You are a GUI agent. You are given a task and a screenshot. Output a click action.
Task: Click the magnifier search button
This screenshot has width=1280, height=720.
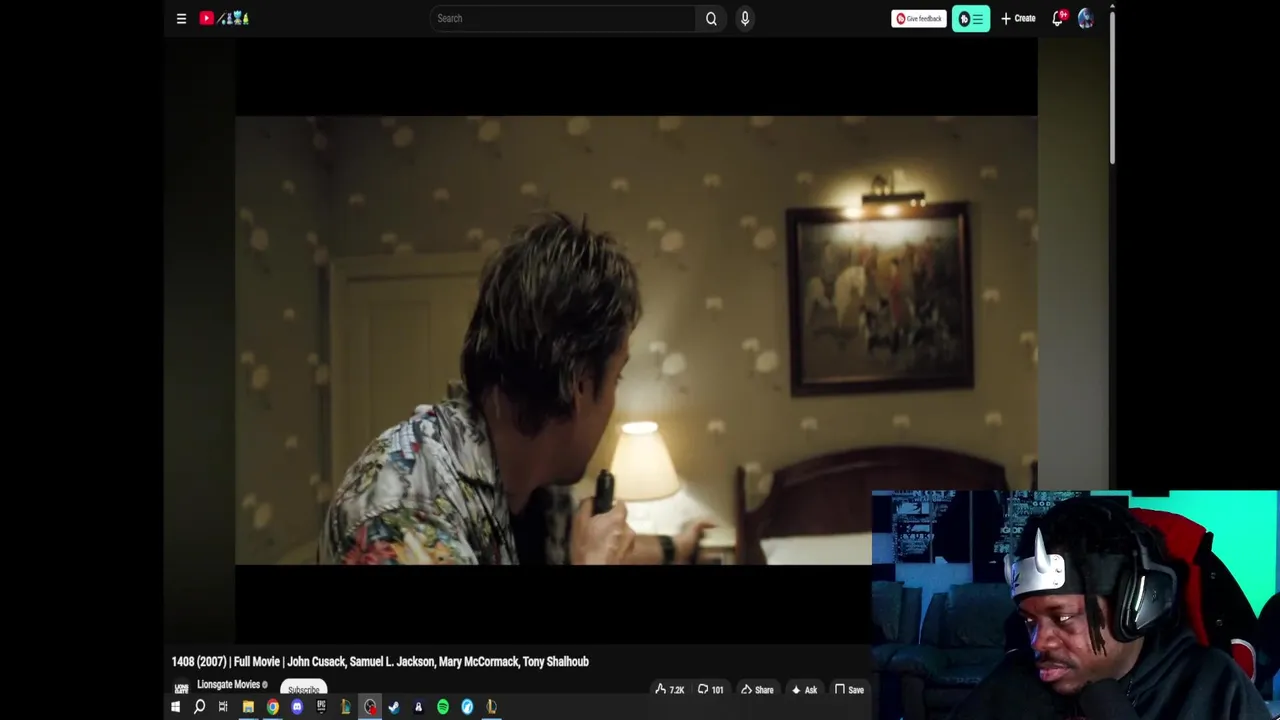pos(711,18)
